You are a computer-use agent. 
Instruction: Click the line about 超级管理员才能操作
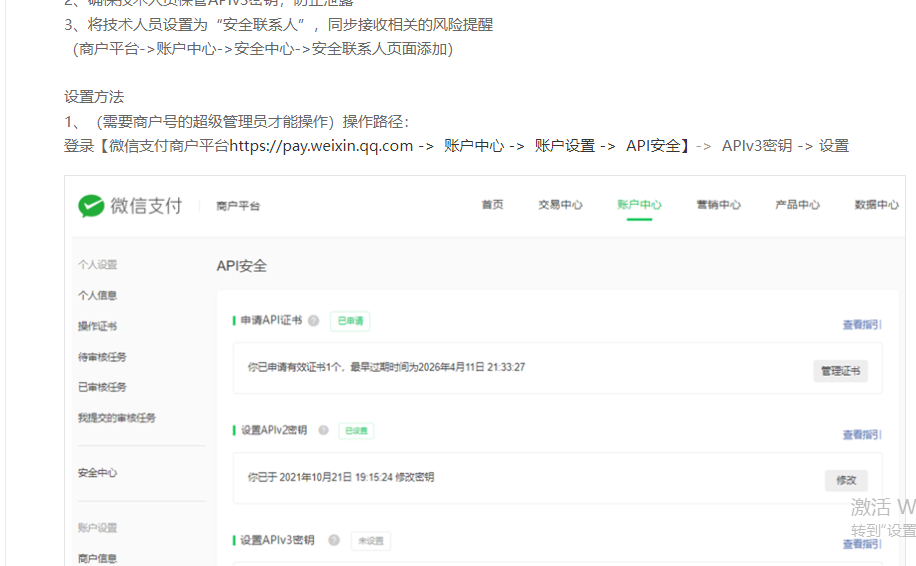pyautogui.click(x=237, y=121)
